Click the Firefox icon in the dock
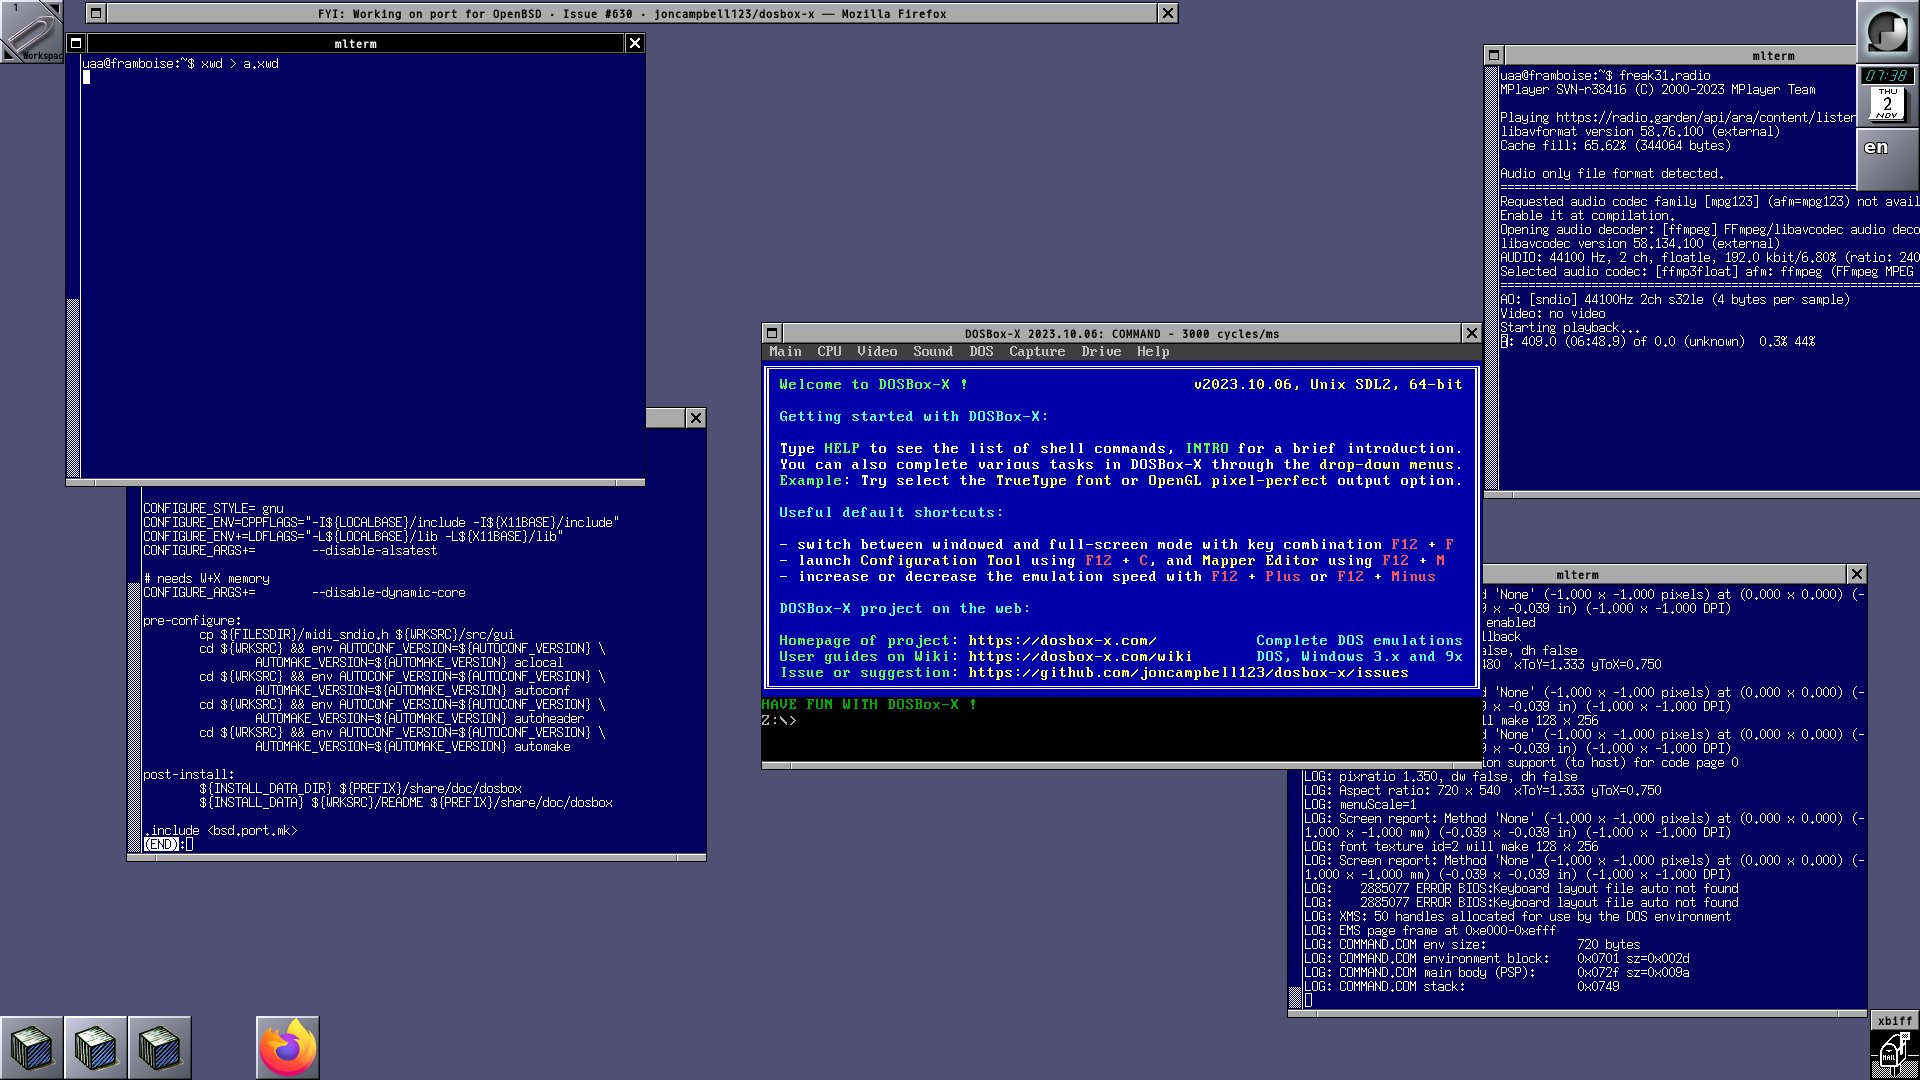Viewport: 1920px width, 1080px height. (x=288, y=1047)
